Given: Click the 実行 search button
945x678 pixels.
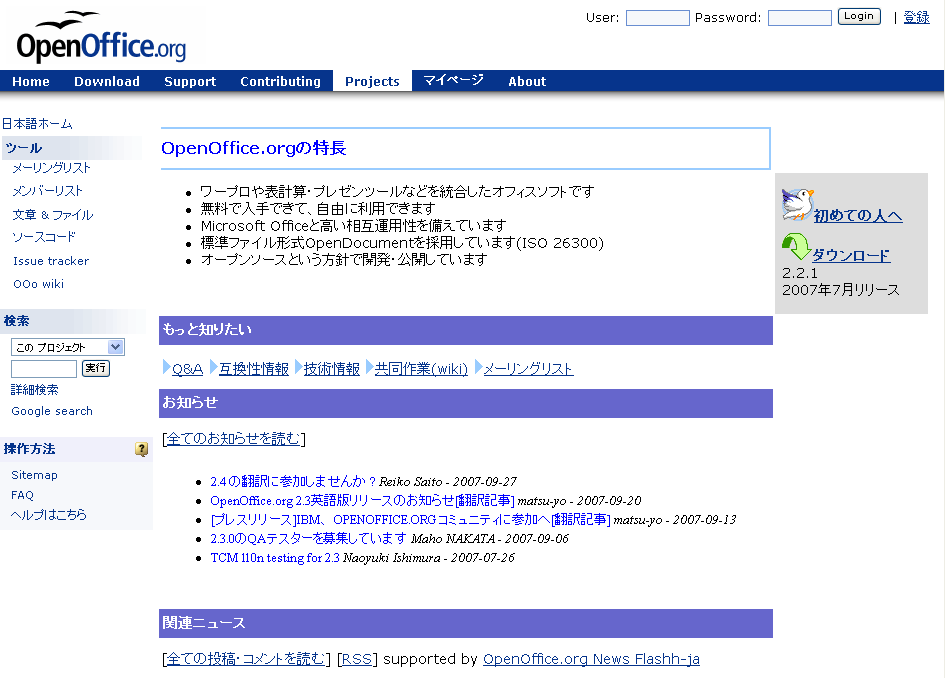Looking at the screenshot, I should point(95,368).
